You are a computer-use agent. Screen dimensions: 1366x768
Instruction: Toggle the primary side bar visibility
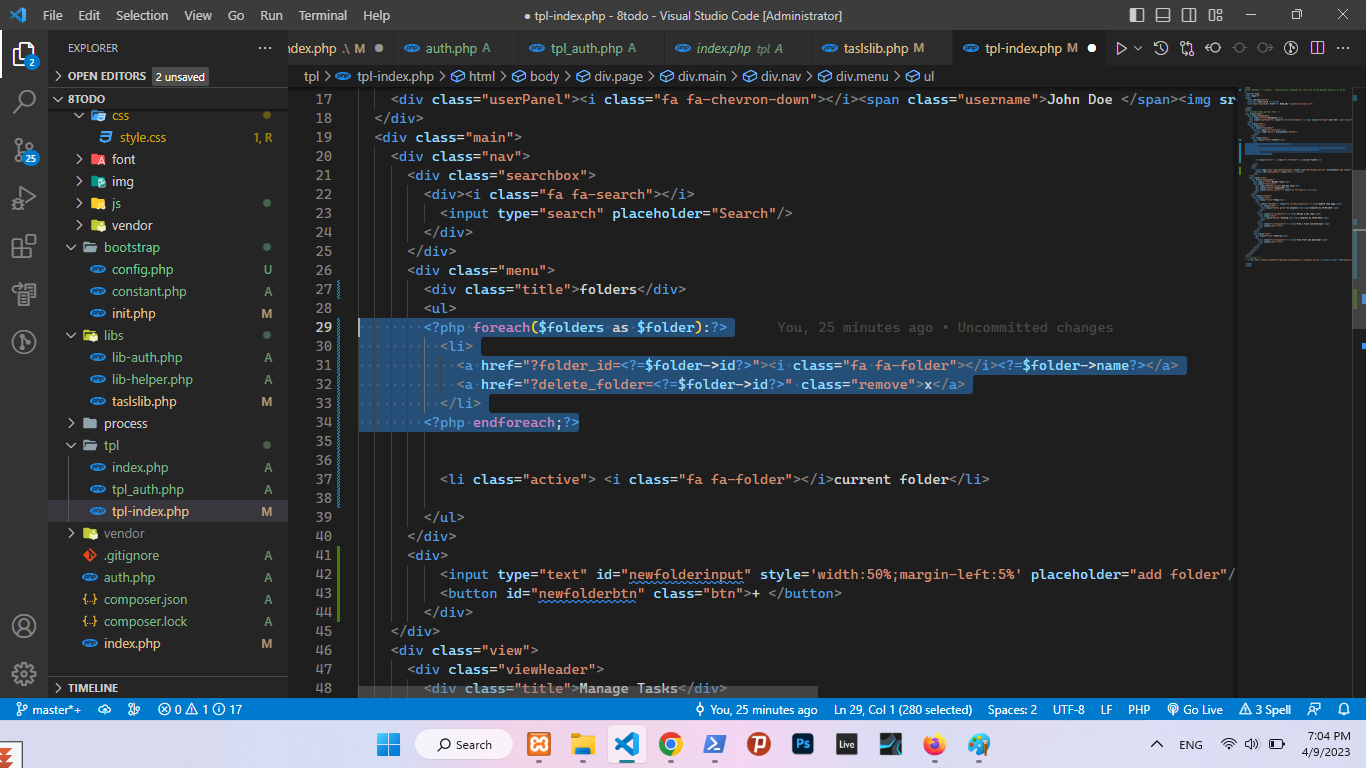(1138, 15)
